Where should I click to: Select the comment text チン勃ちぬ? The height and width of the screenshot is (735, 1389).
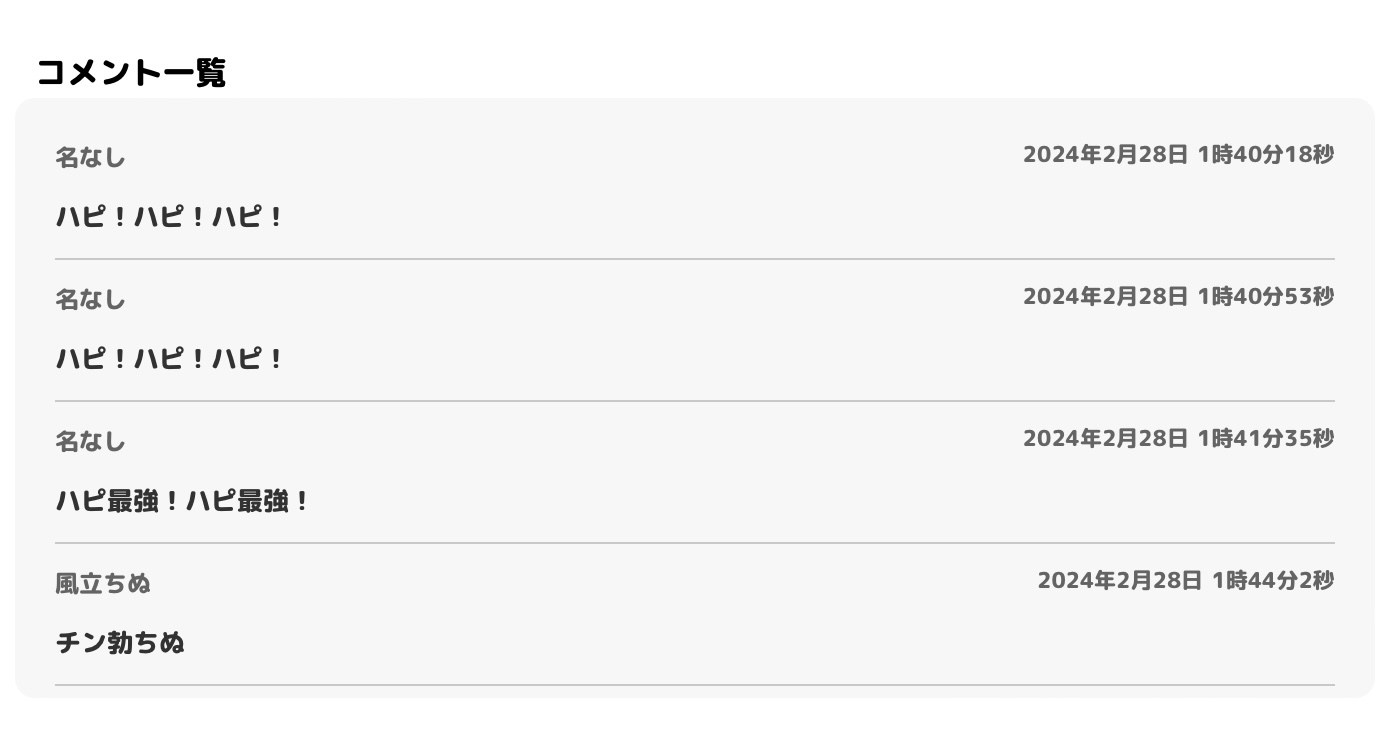120,642
